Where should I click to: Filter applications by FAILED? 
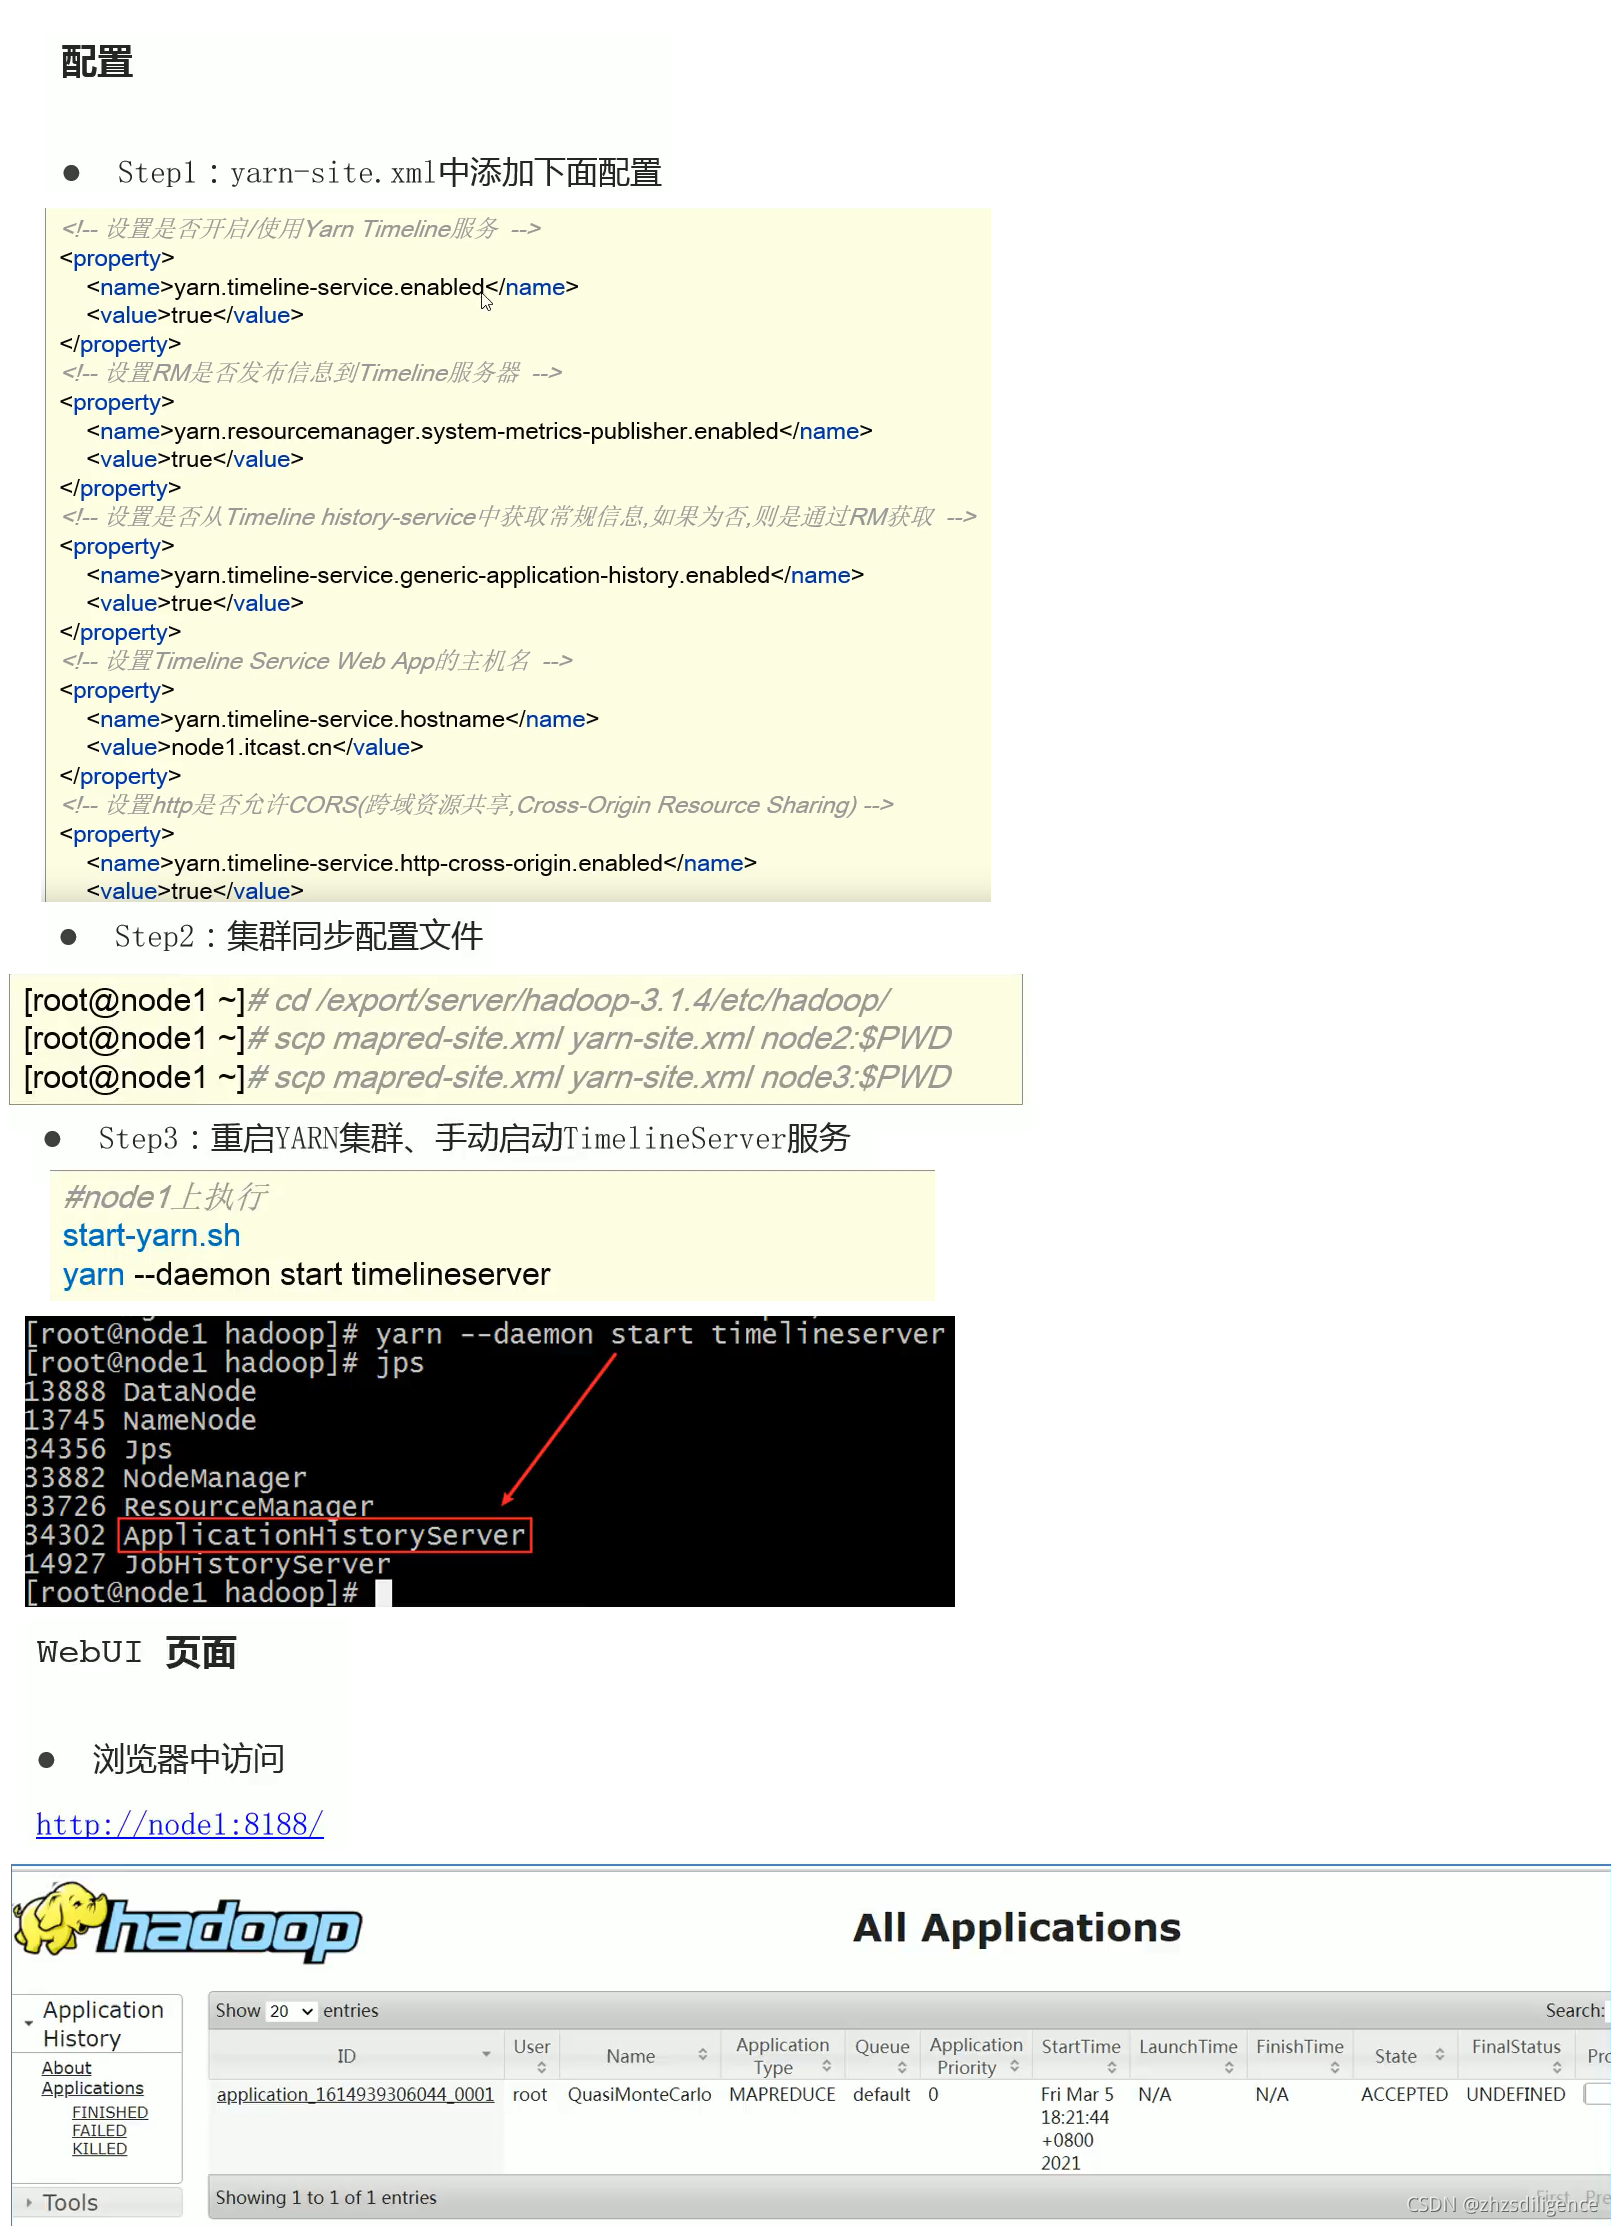coord(99,2130)
